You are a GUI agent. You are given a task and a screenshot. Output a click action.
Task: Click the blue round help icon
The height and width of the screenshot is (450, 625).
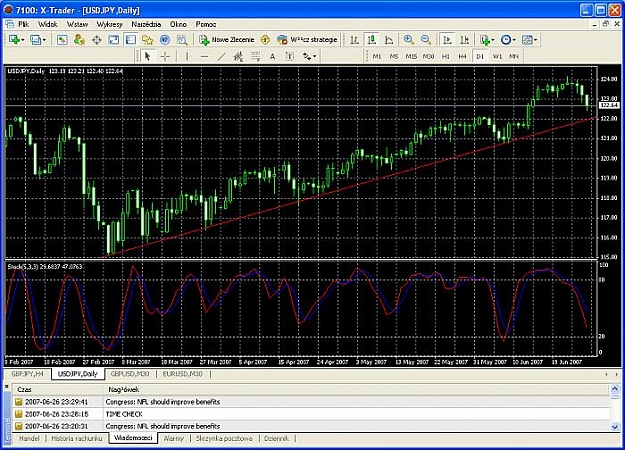(165, 40)
